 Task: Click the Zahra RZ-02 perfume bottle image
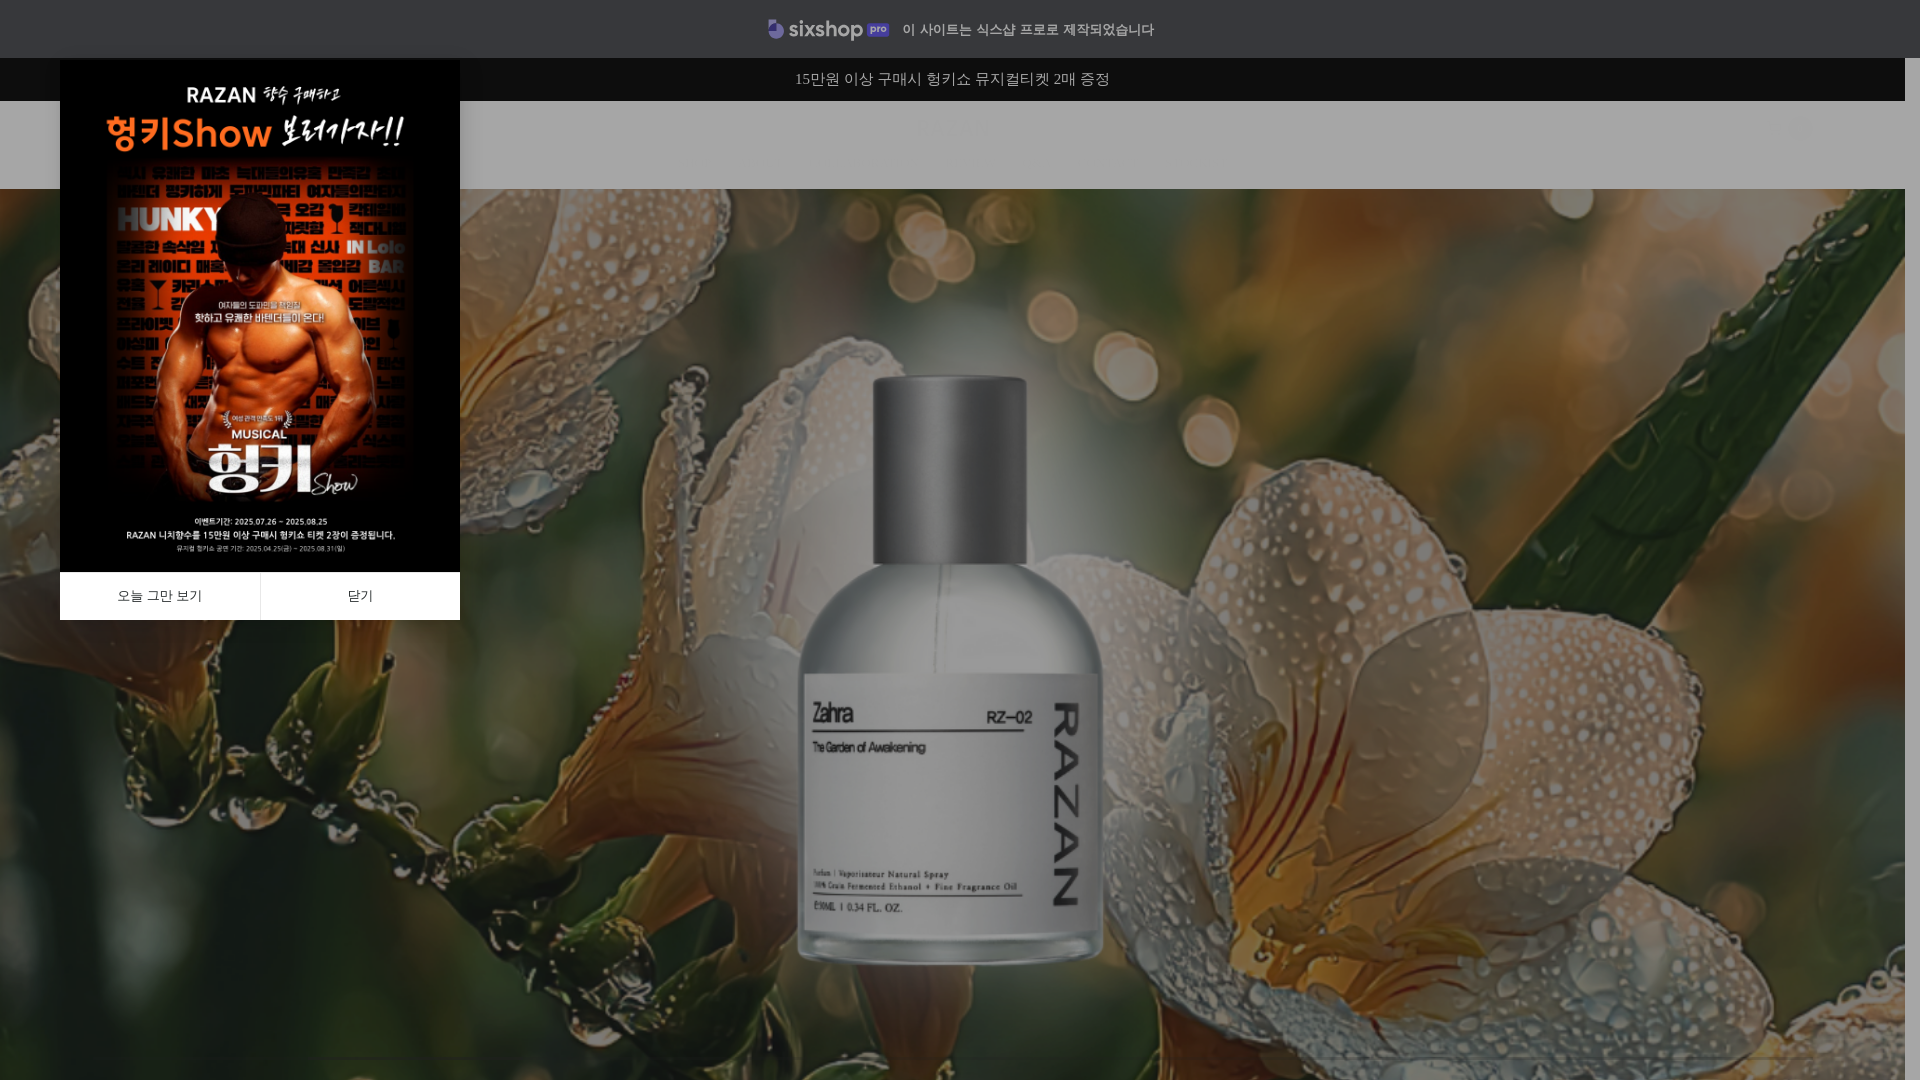(x=950, y=670)
